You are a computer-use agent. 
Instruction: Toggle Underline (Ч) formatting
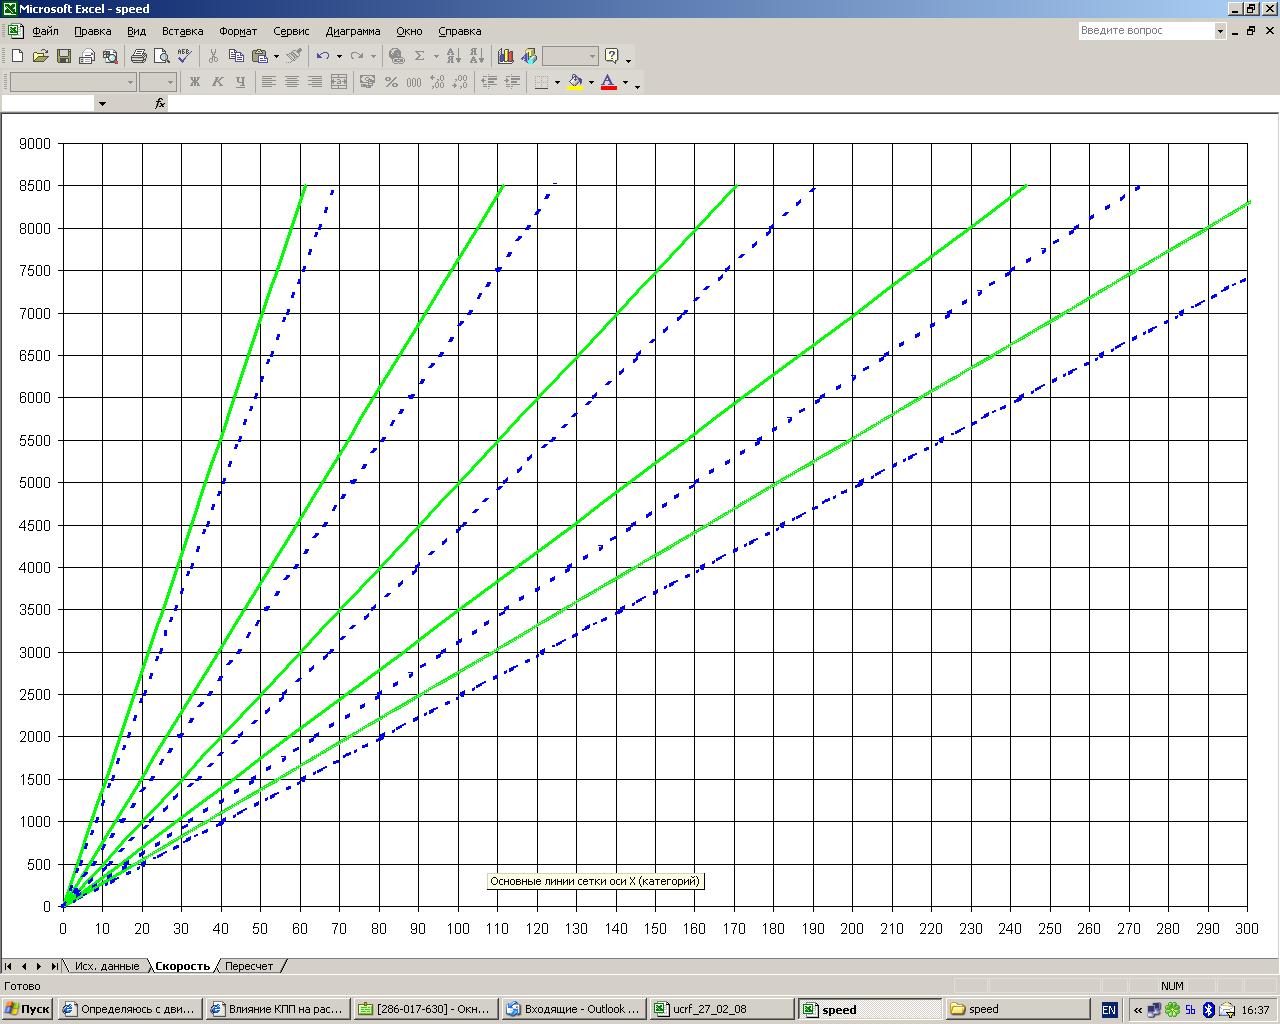pos(240,82)
